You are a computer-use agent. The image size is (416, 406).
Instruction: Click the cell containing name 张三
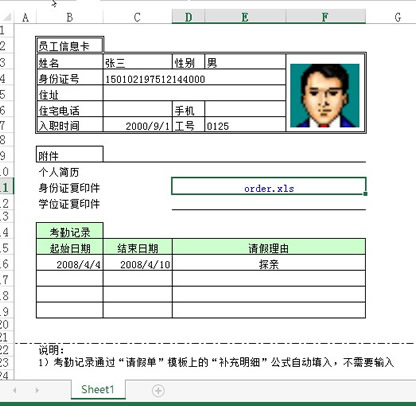click(138, 62)
